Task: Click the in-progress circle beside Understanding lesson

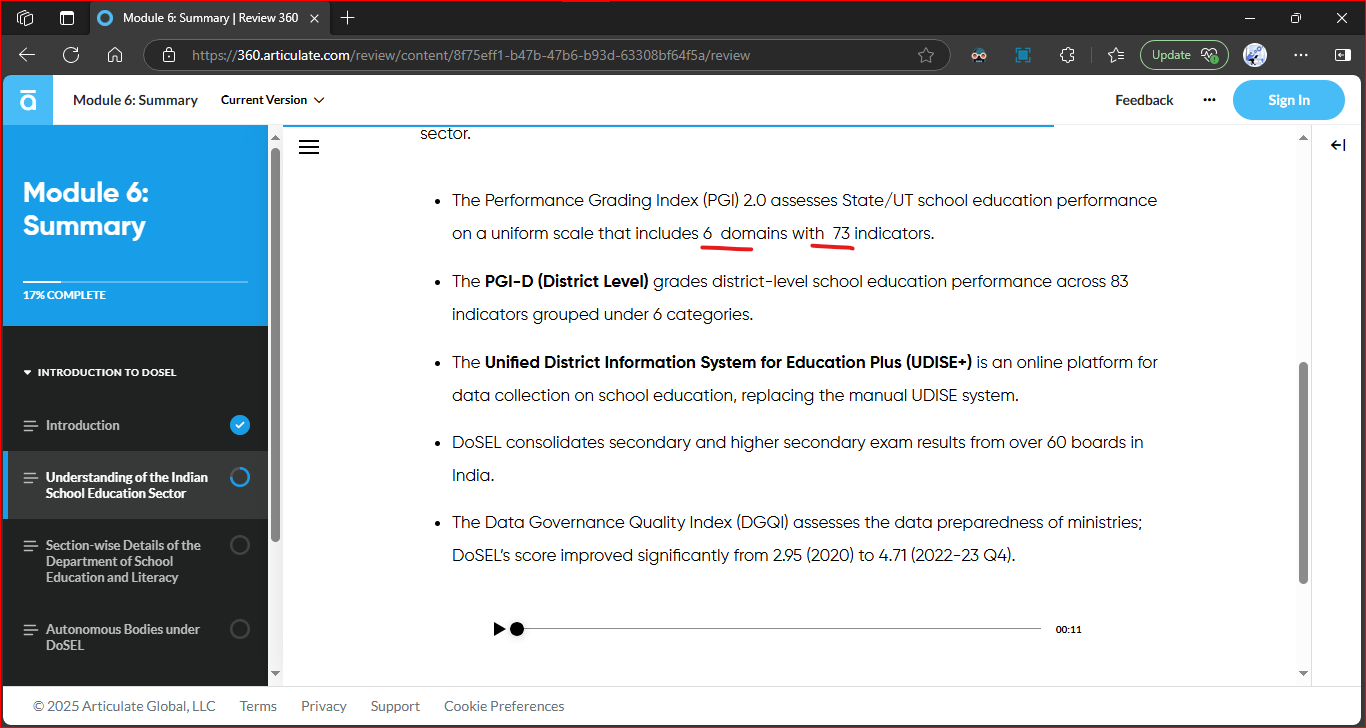Action: [240, 477]
